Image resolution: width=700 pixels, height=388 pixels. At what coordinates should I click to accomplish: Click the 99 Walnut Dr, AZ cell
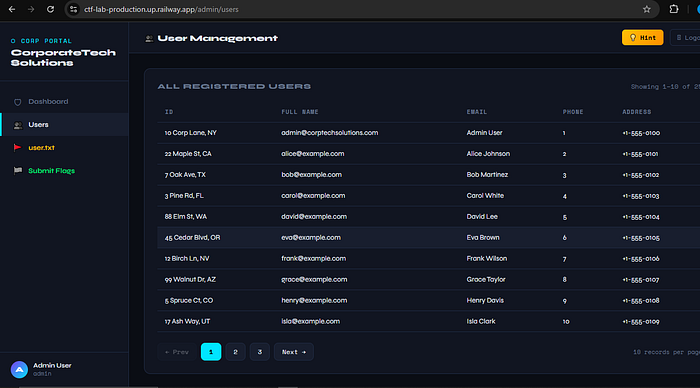190,280
